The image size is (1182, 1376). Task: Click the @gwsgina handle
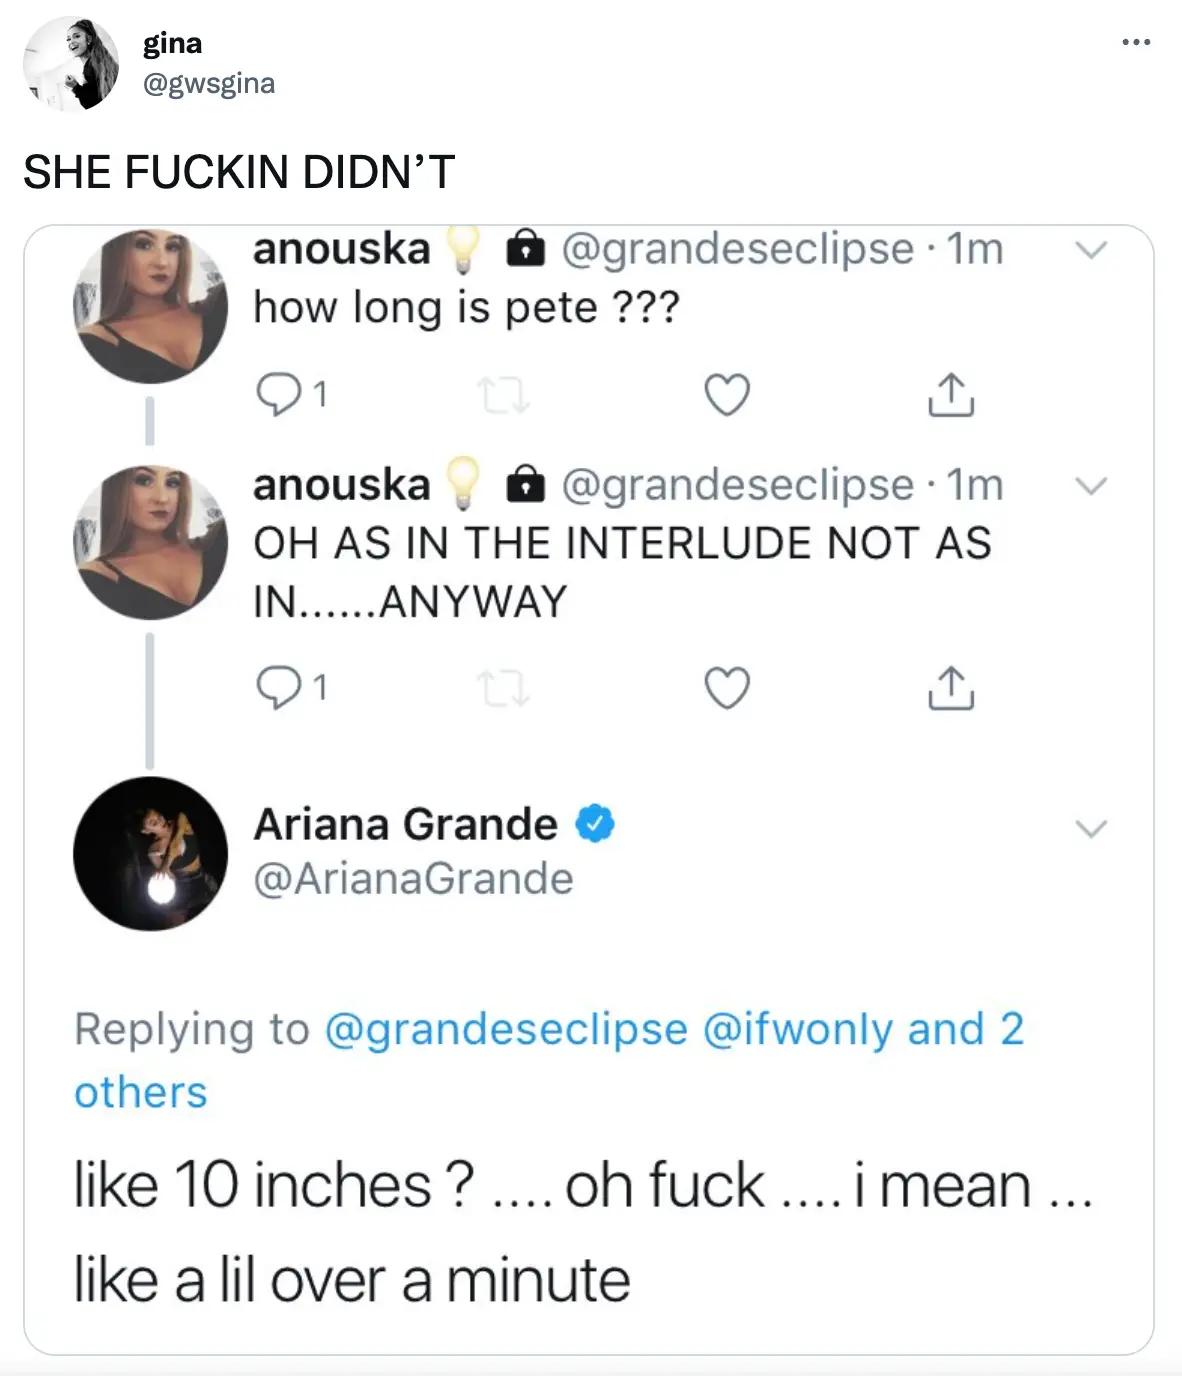tap(209, 83)
